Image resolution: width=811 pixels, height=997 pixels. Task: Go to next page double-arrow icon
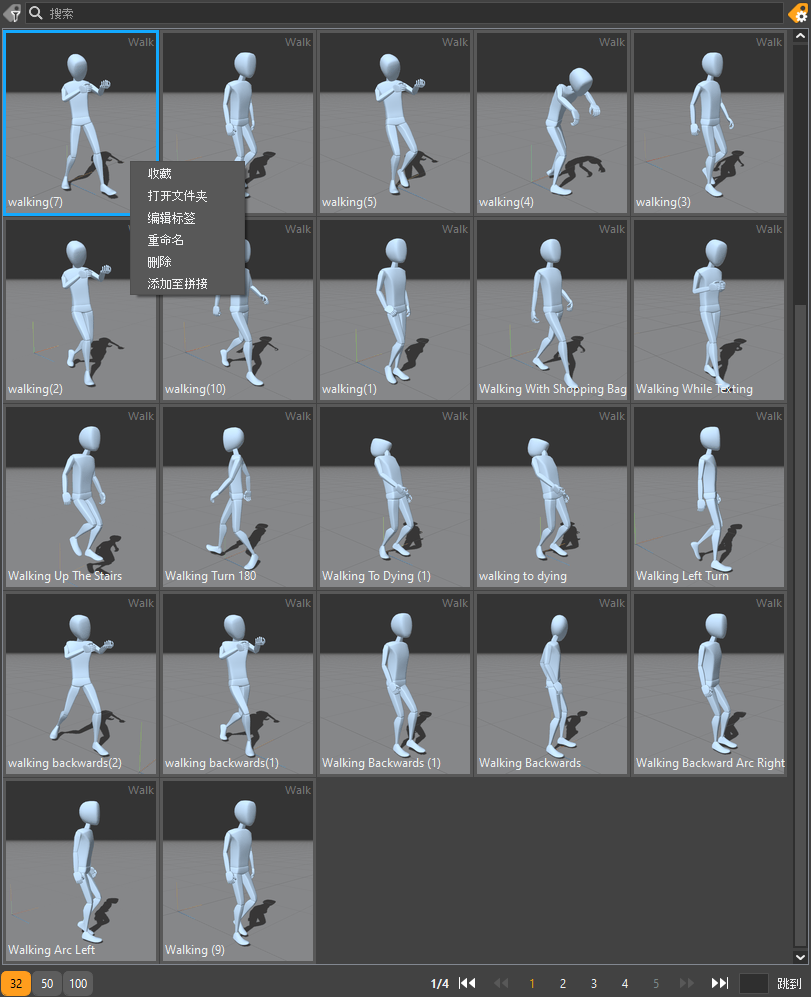pyautogui.click(x=686, y=983)
